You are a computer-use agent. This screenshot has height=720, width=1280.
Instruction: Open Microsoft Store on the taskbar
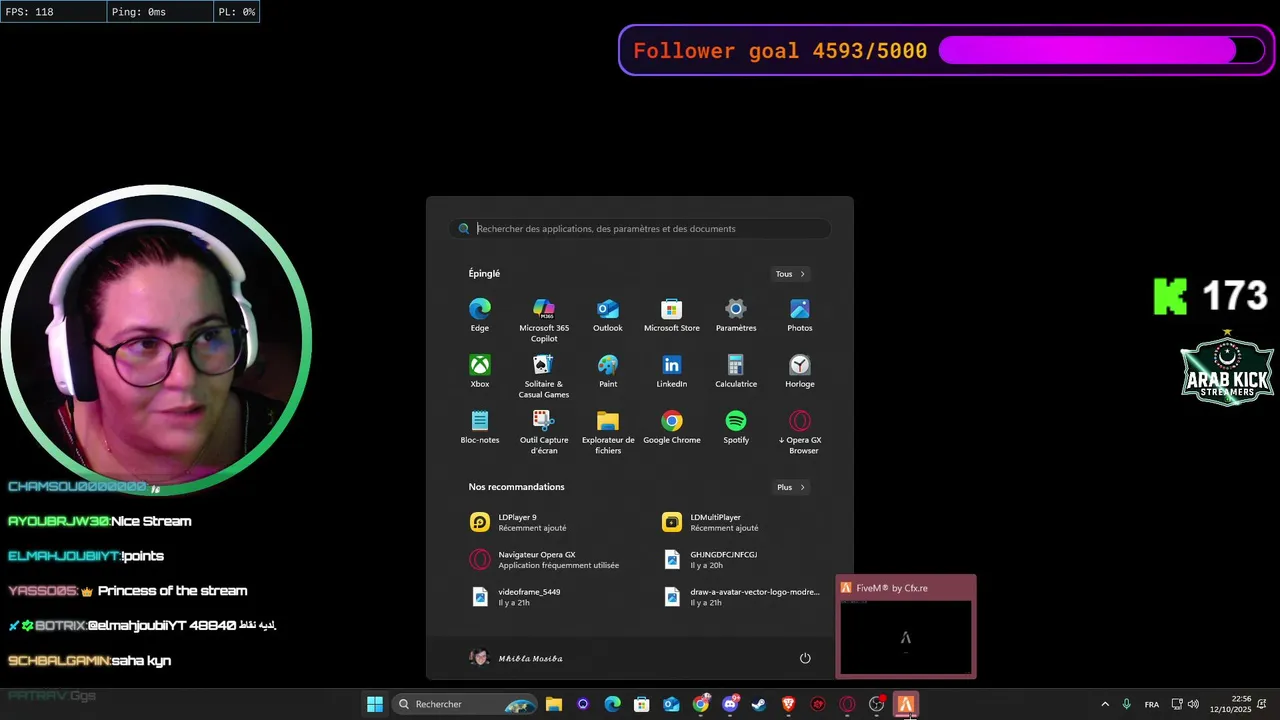click(642, 704)
